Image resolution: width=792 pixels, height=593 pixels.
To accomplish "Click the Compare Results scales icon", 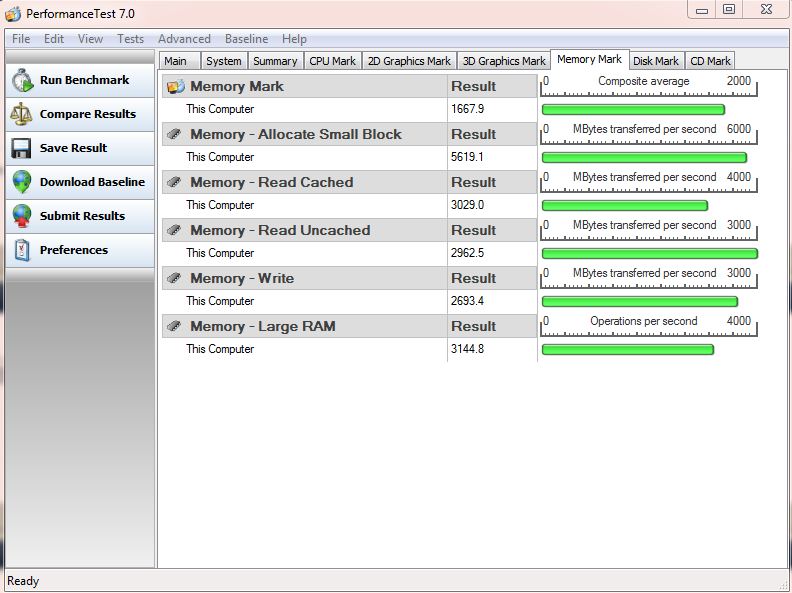I will point(21,114).
